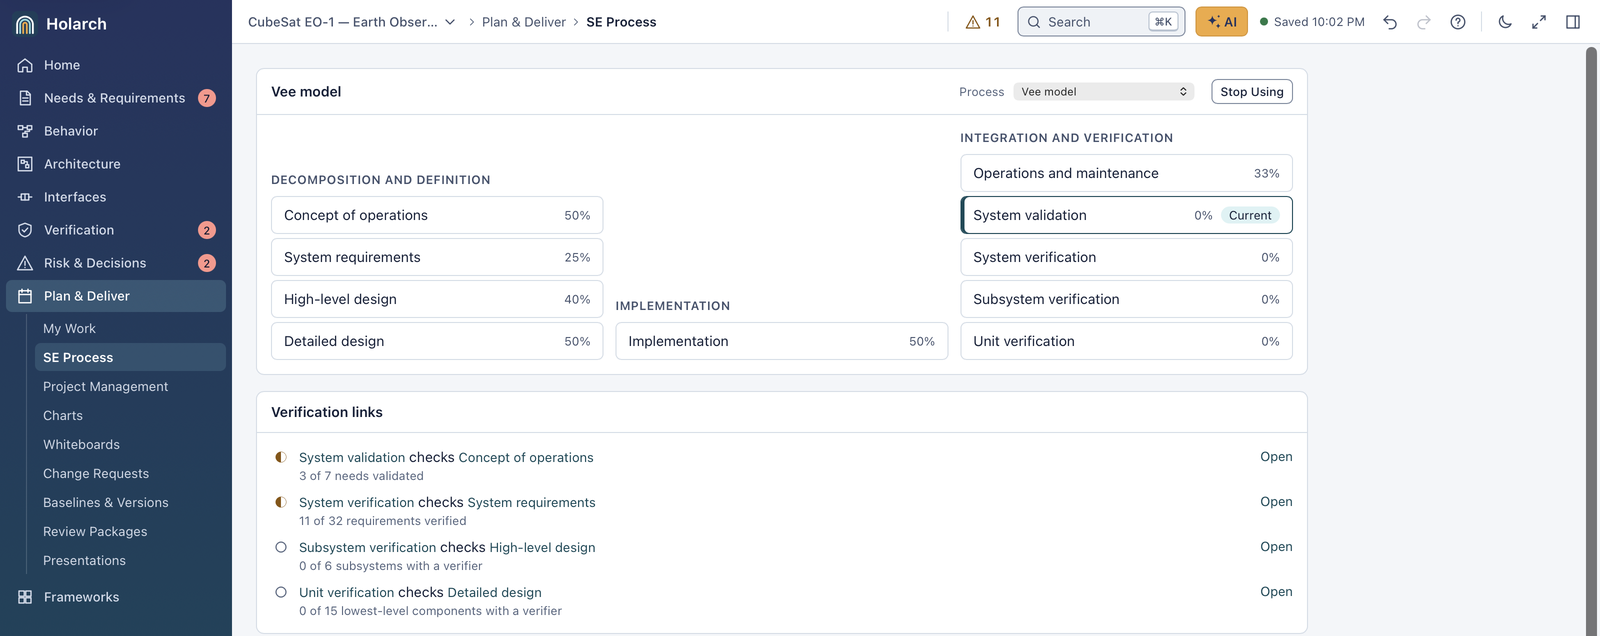This screenshot has width=1600, height=636.
Task: Collapse the Plan & Deliver section
Action: click(116, 296)
